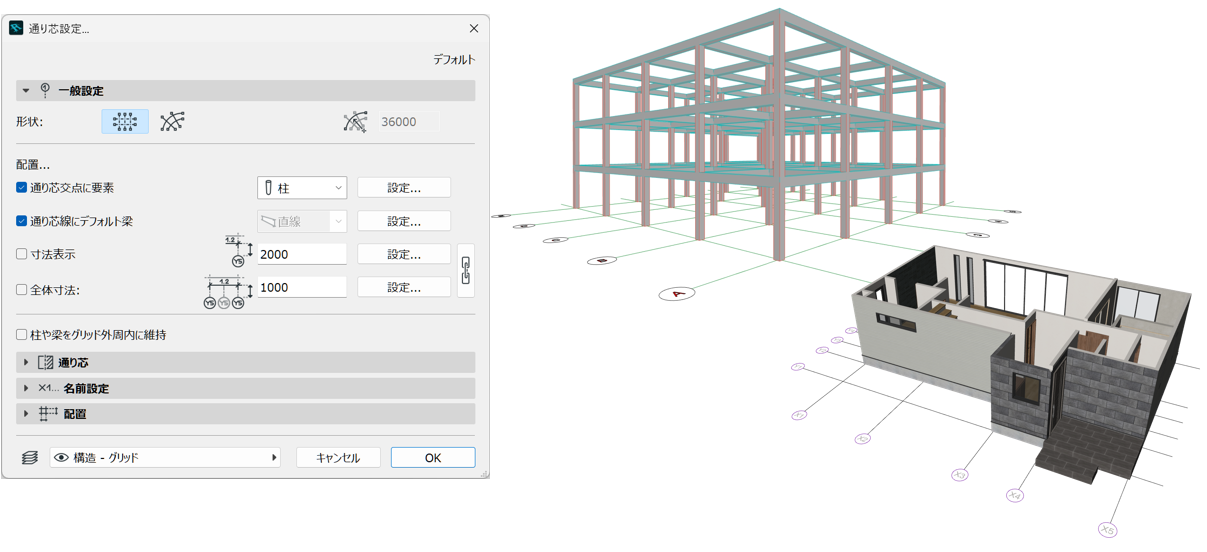
Task: Click the 一般設定 section icon
Action: tap(45, 91)
